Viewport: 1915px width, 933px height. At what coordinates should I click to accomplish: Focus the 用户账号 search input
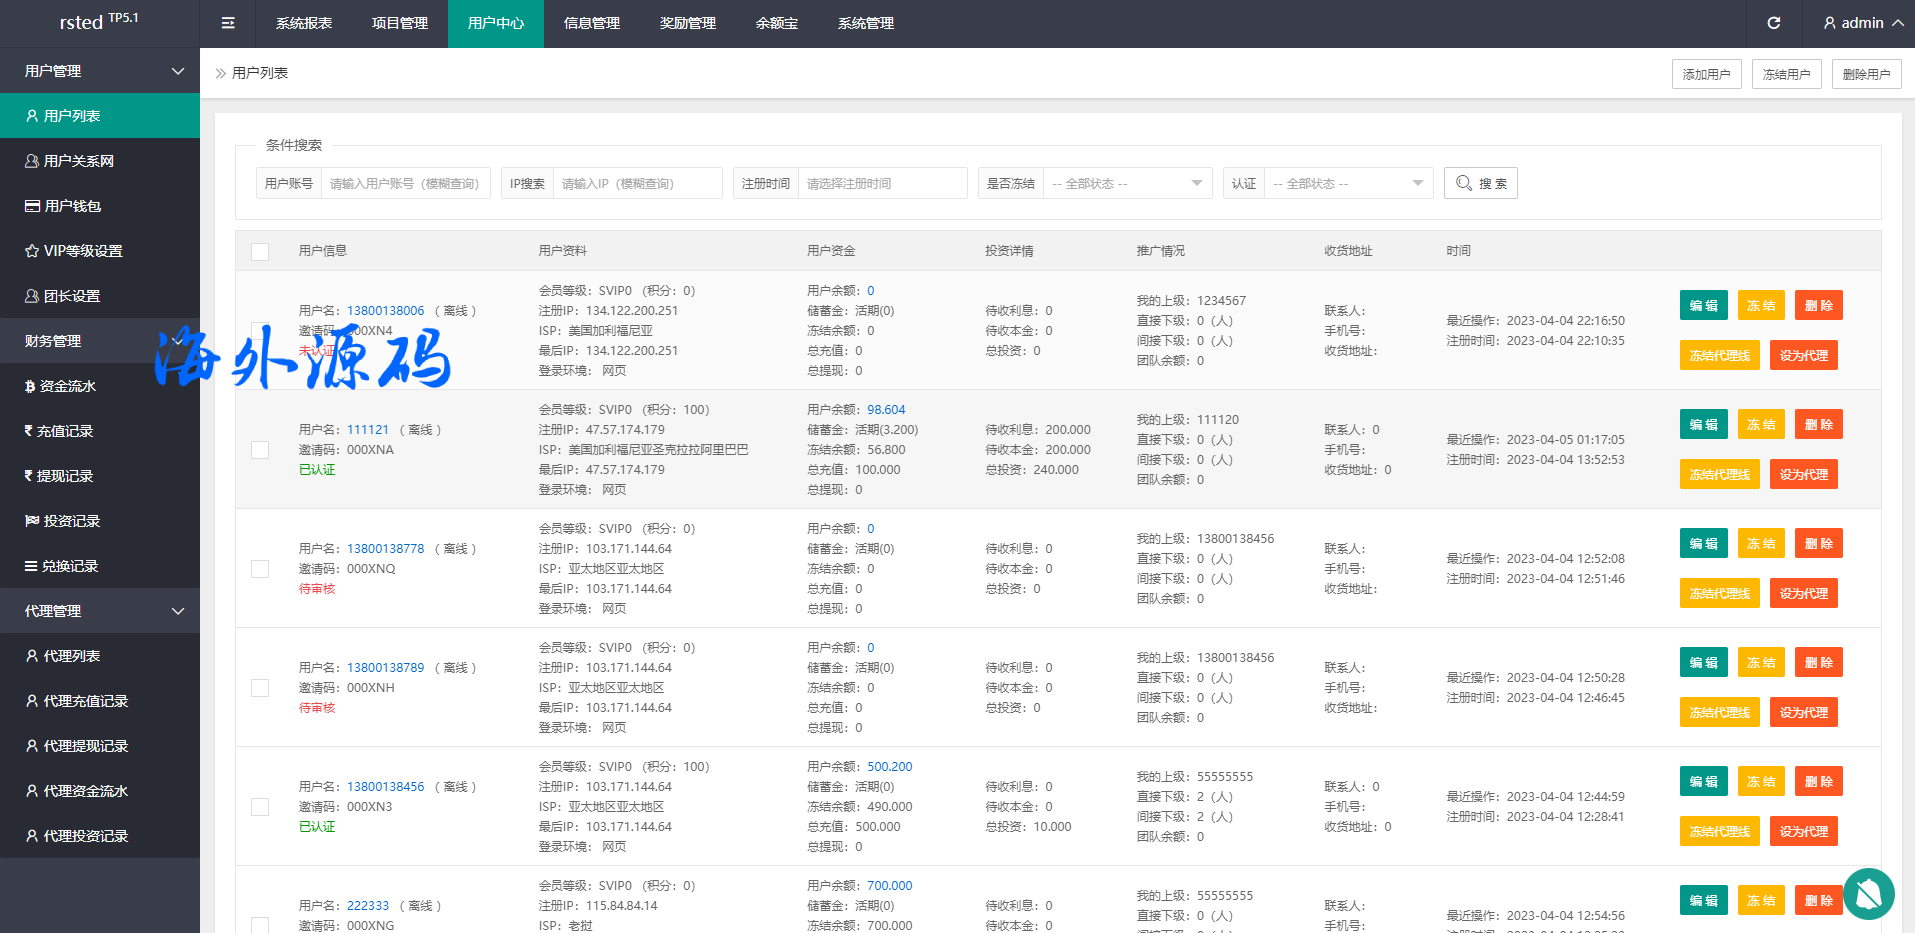tap(405, 183)
